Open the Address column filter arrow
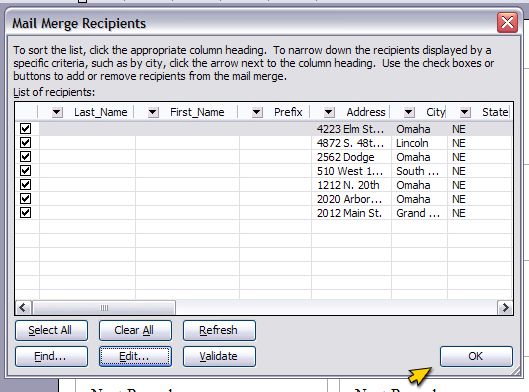 329,112
